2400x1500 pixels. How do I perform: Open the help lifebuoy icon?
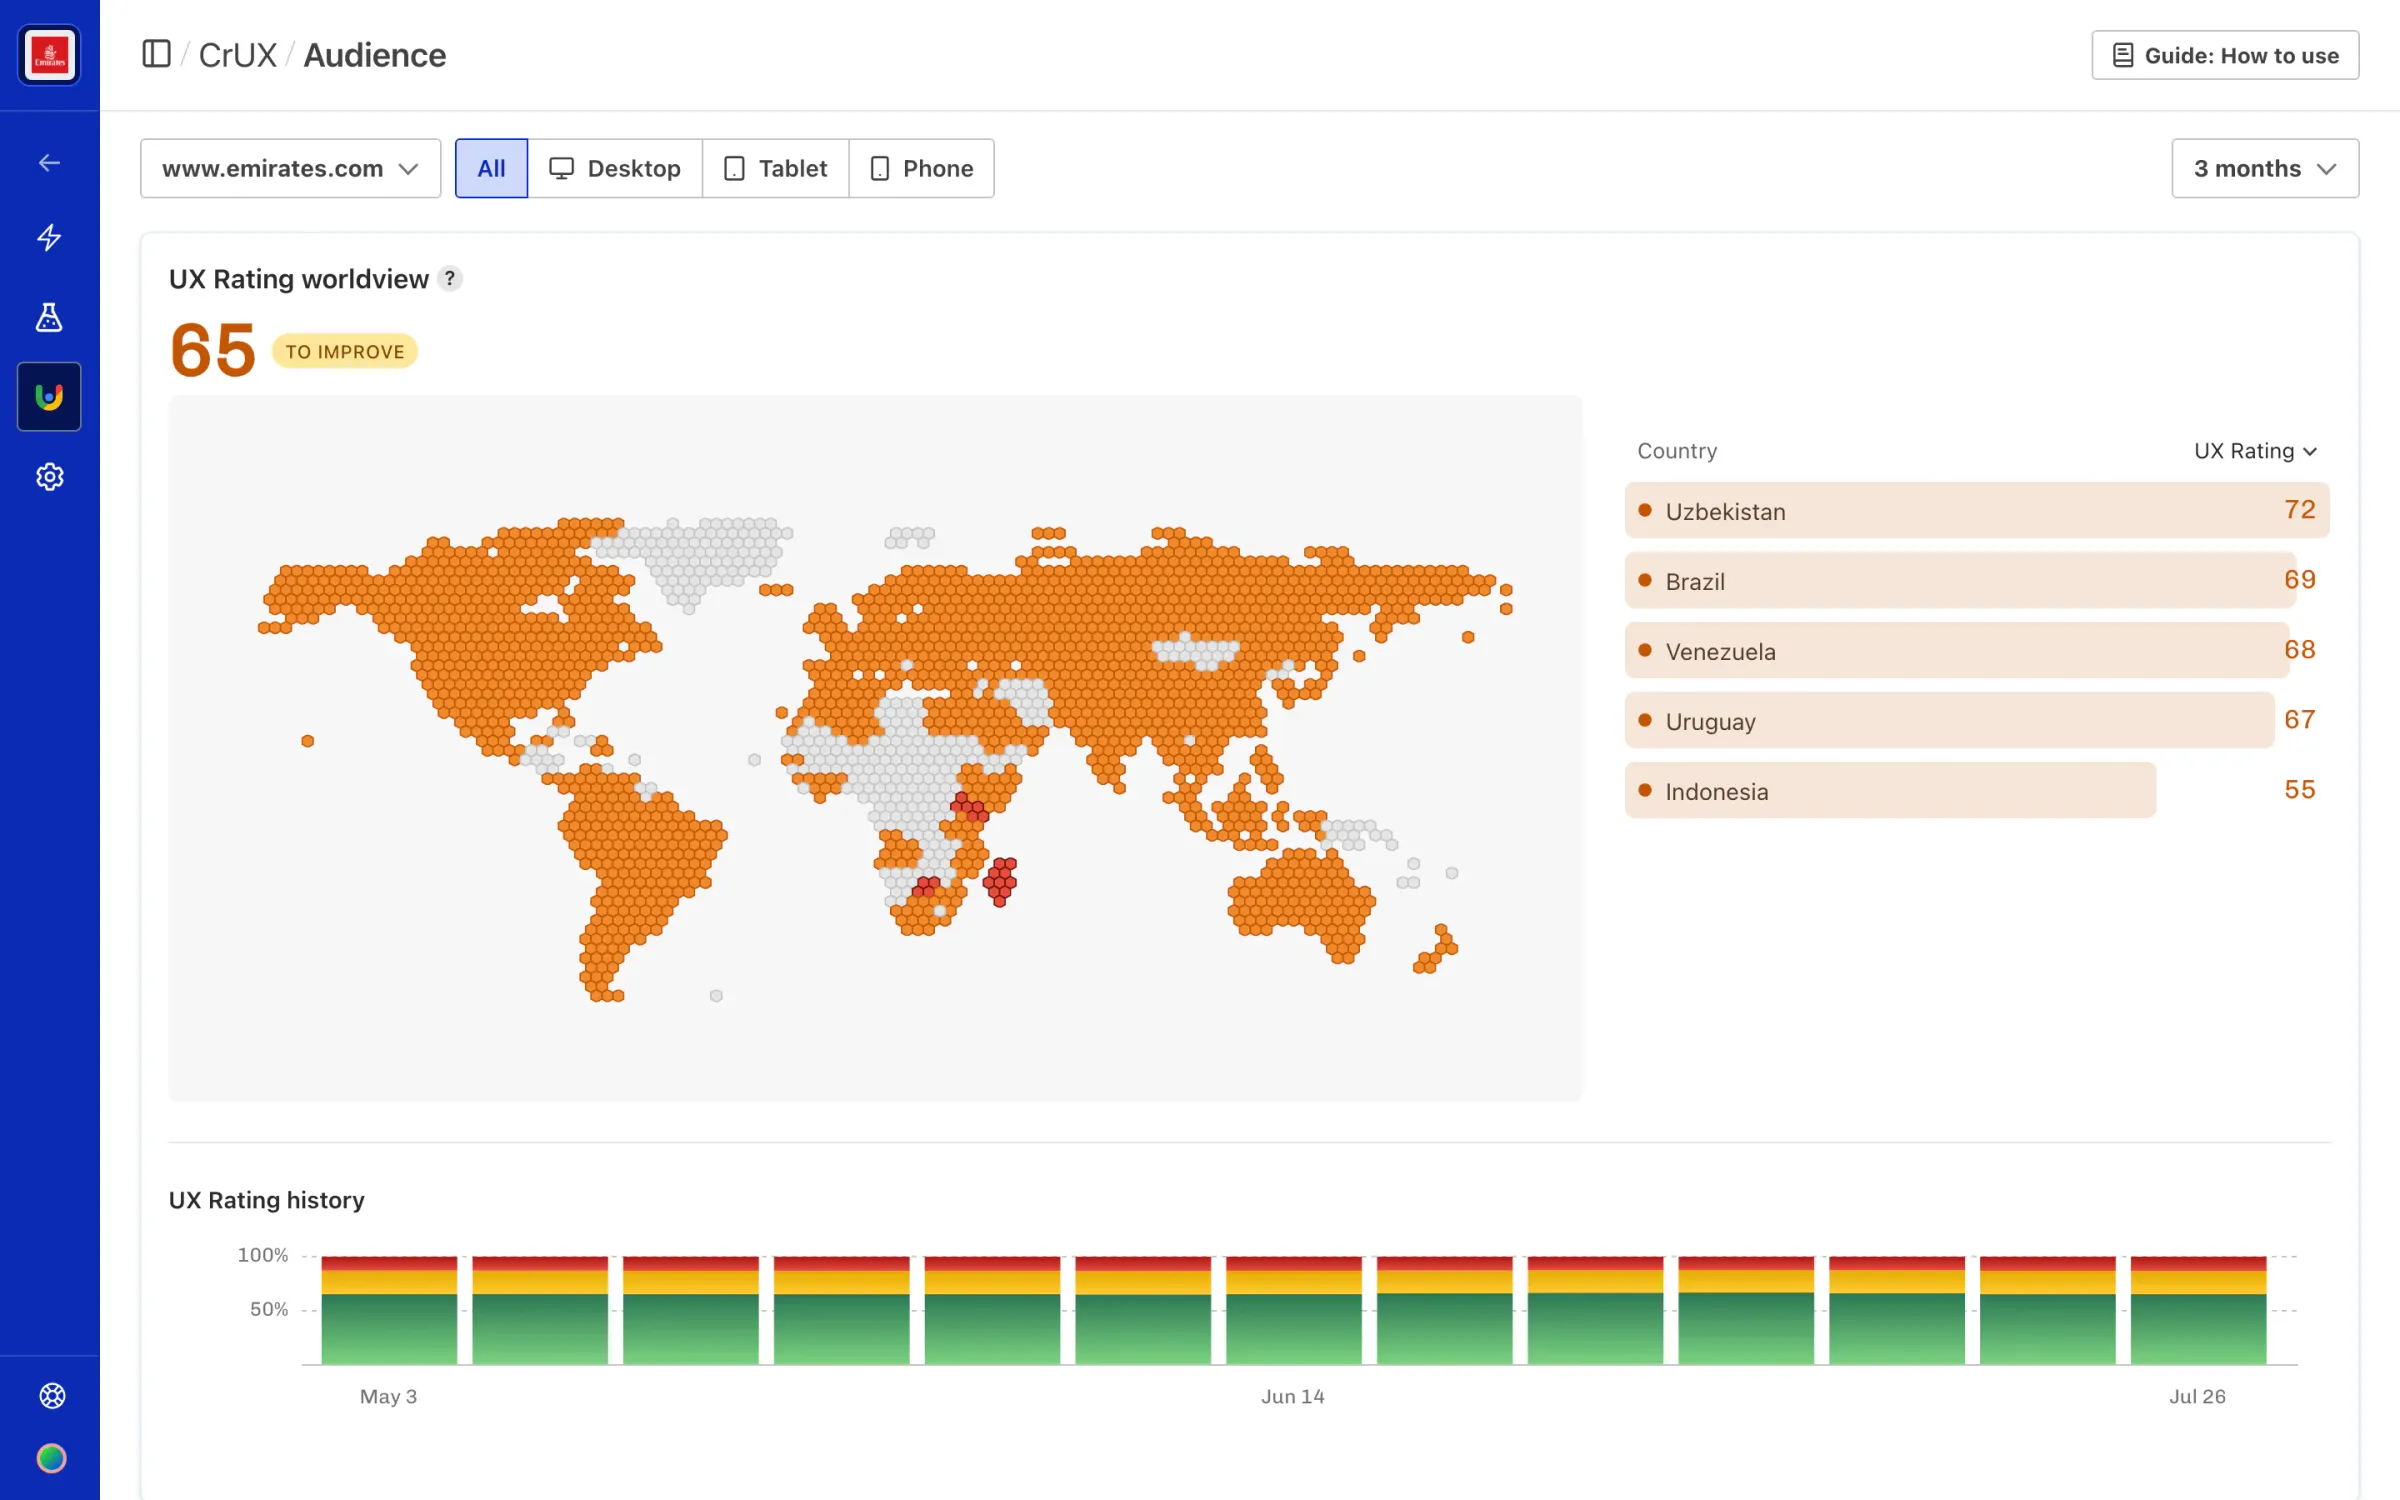tap(52, 1395)
